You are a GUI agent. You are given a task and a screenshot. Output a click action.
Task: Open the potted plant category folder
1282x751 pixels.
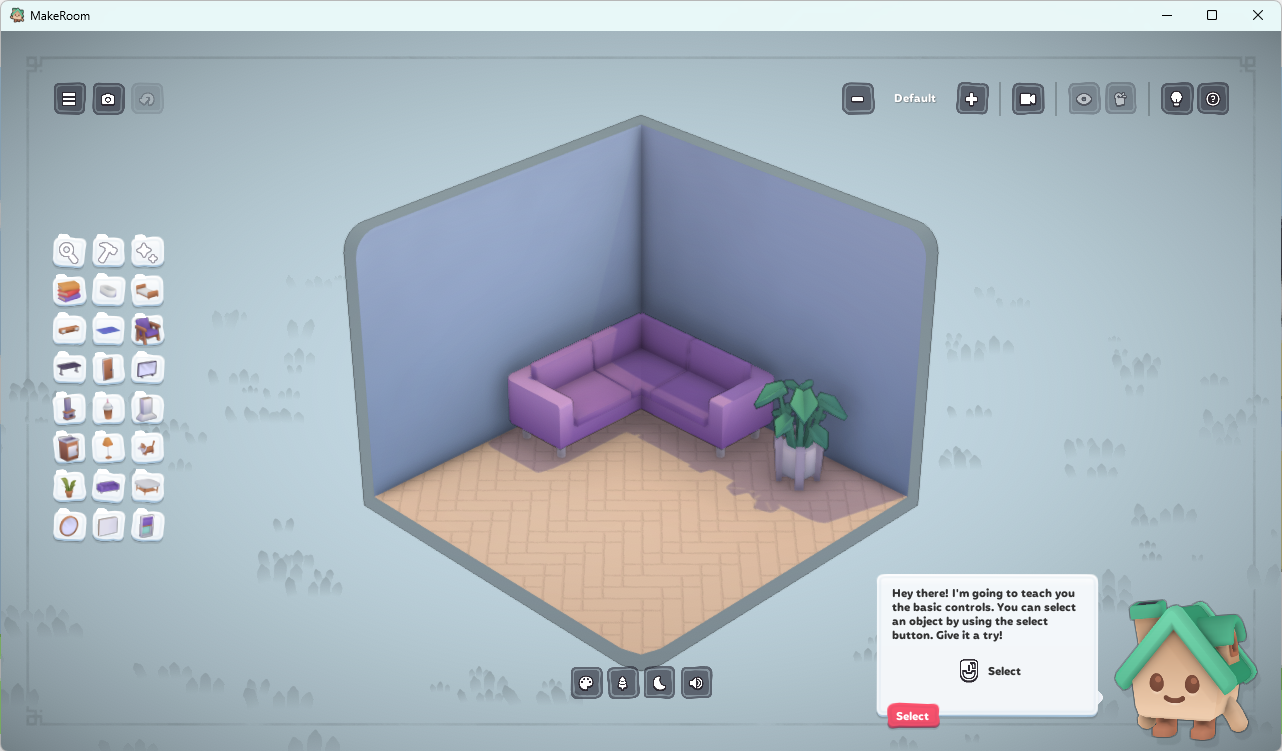pyautogui.click(x=69, y=486)
